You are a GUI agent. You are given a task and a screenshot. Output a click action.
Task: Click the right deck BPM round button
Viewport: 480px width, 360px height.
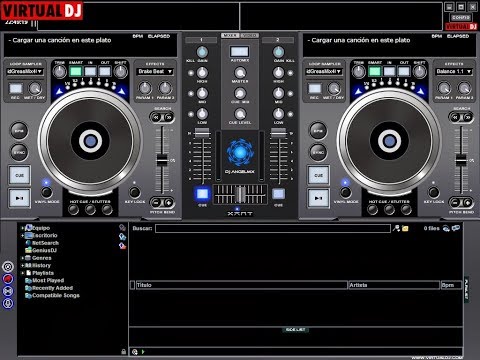[318, 131]
